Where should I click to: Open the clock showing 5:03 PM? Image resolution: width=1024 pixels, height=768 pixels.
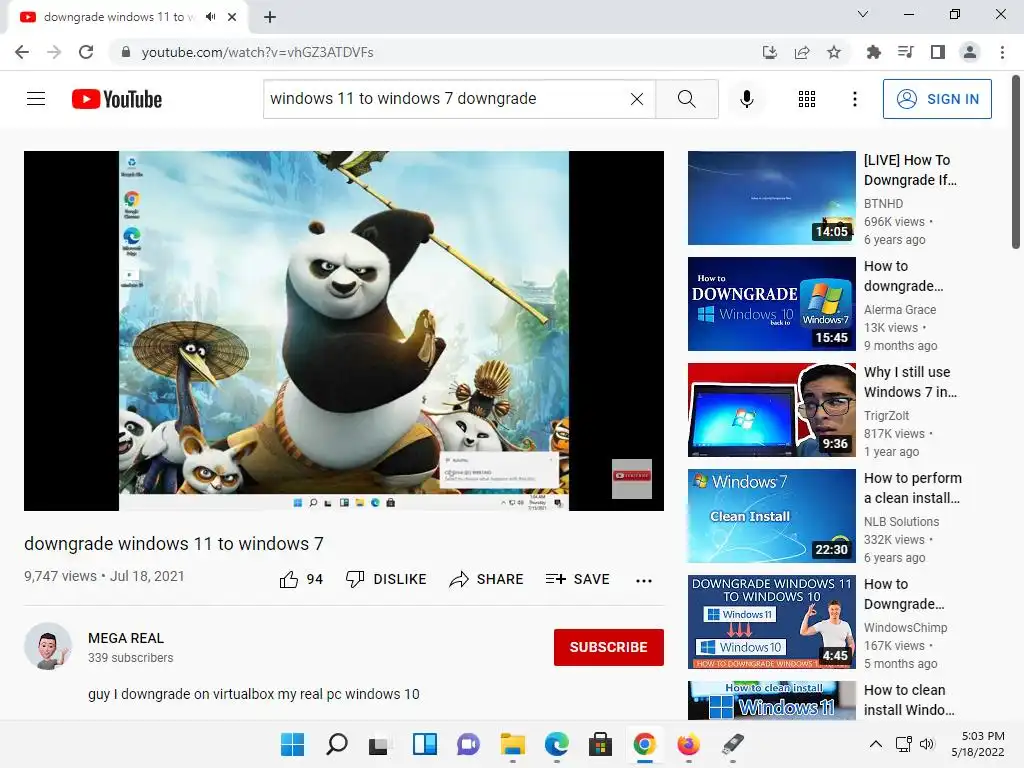coord(978,744)
